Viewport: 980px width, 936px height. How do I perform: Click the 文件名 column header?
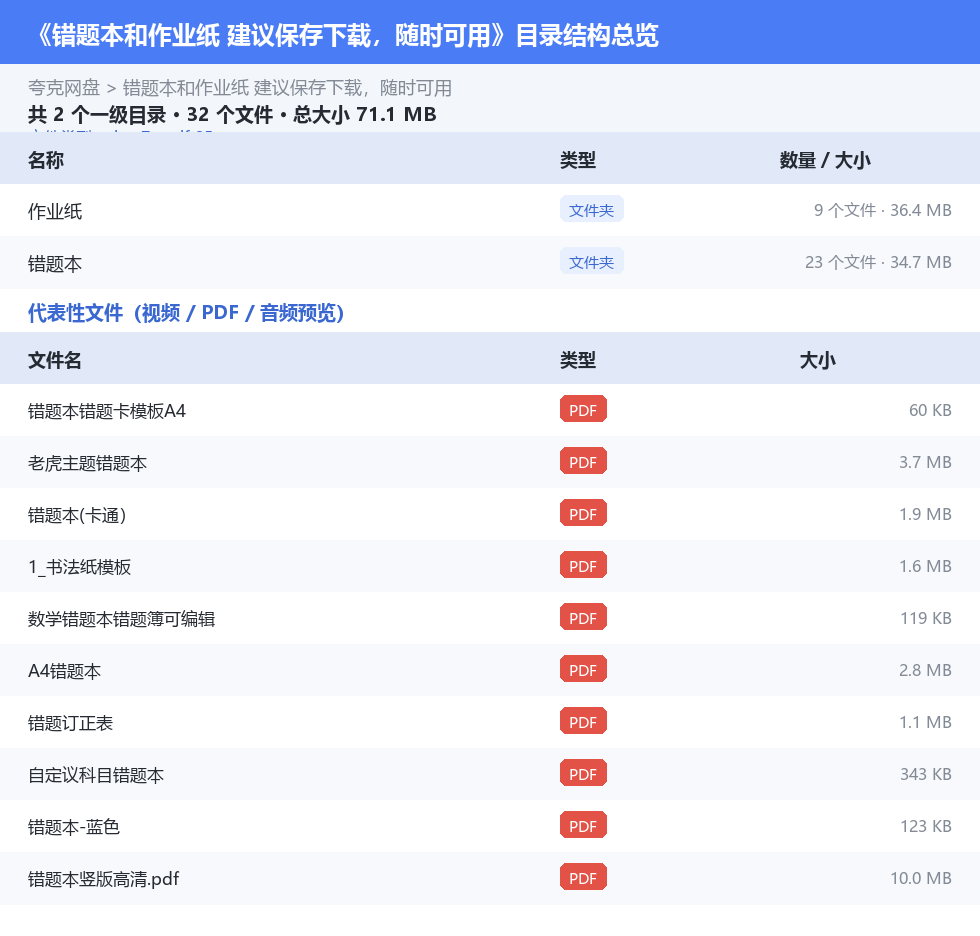54,360
